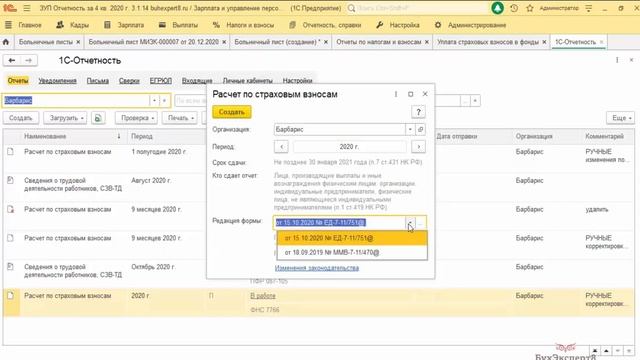Open the Зарплата section
The height and width of the screenshot is (360, 640).
124,25
